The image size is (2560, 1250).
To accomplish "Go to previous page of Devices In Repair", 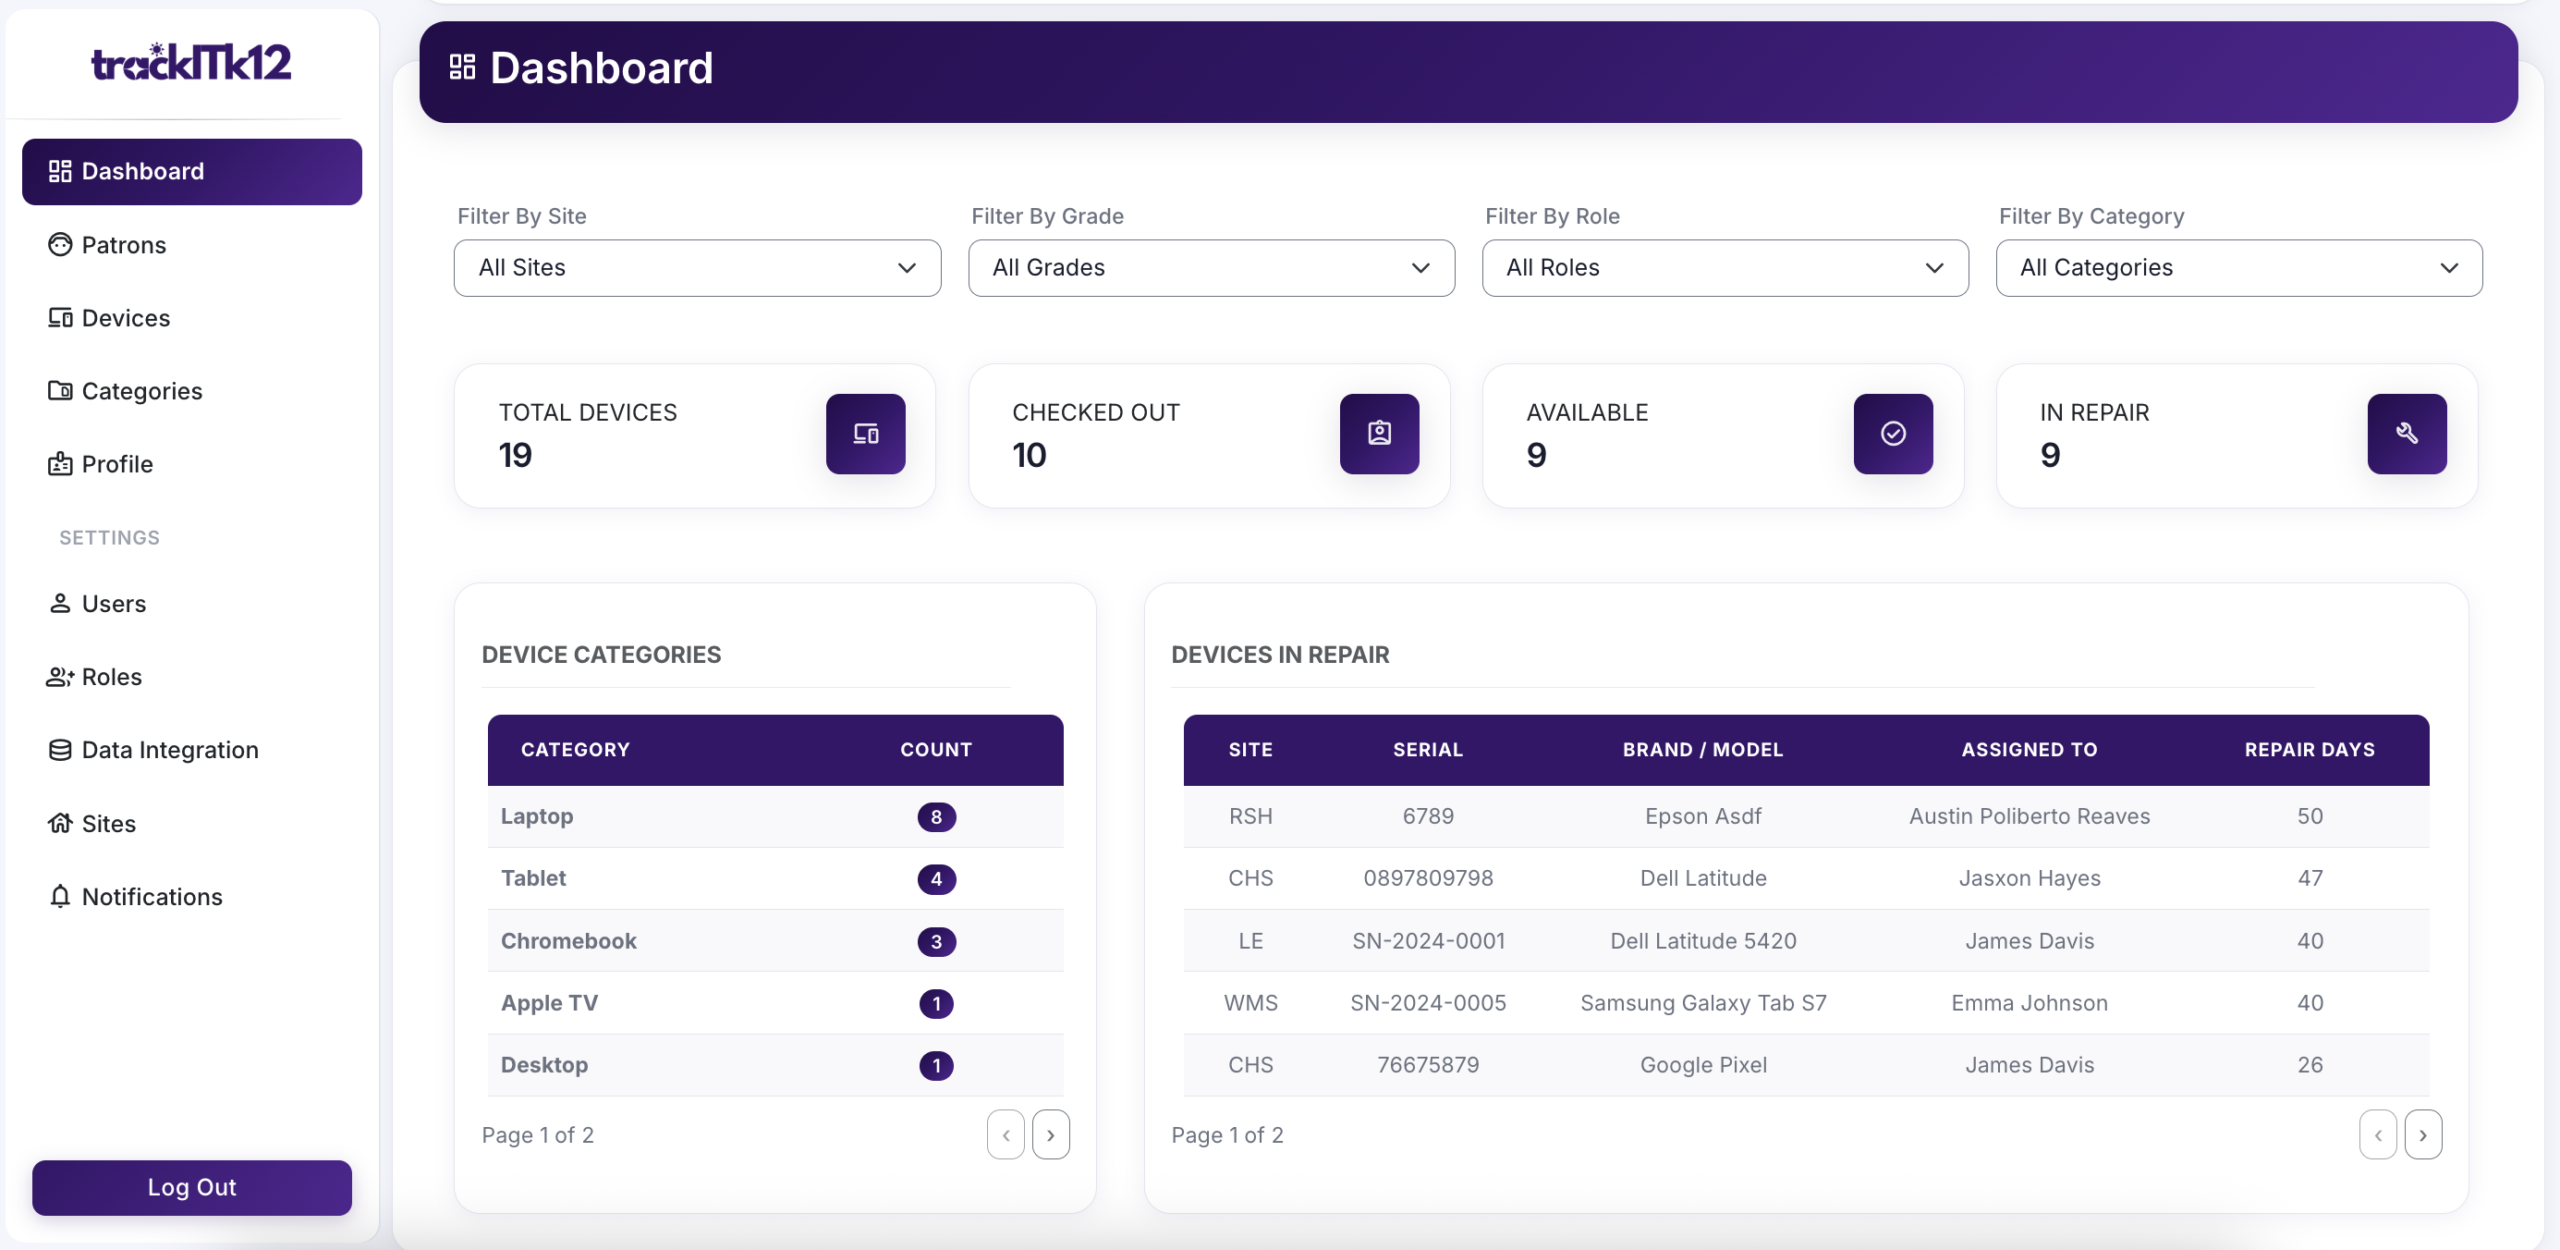I will [x=2378, y=1135].
